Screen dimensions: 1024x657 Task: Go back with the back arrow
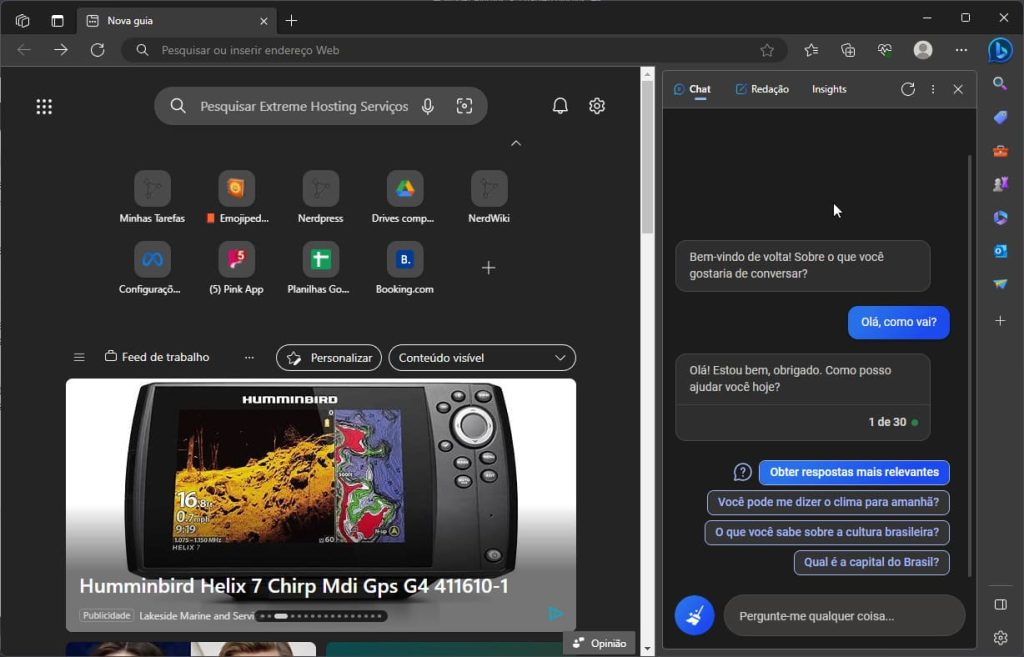point(24,50)
